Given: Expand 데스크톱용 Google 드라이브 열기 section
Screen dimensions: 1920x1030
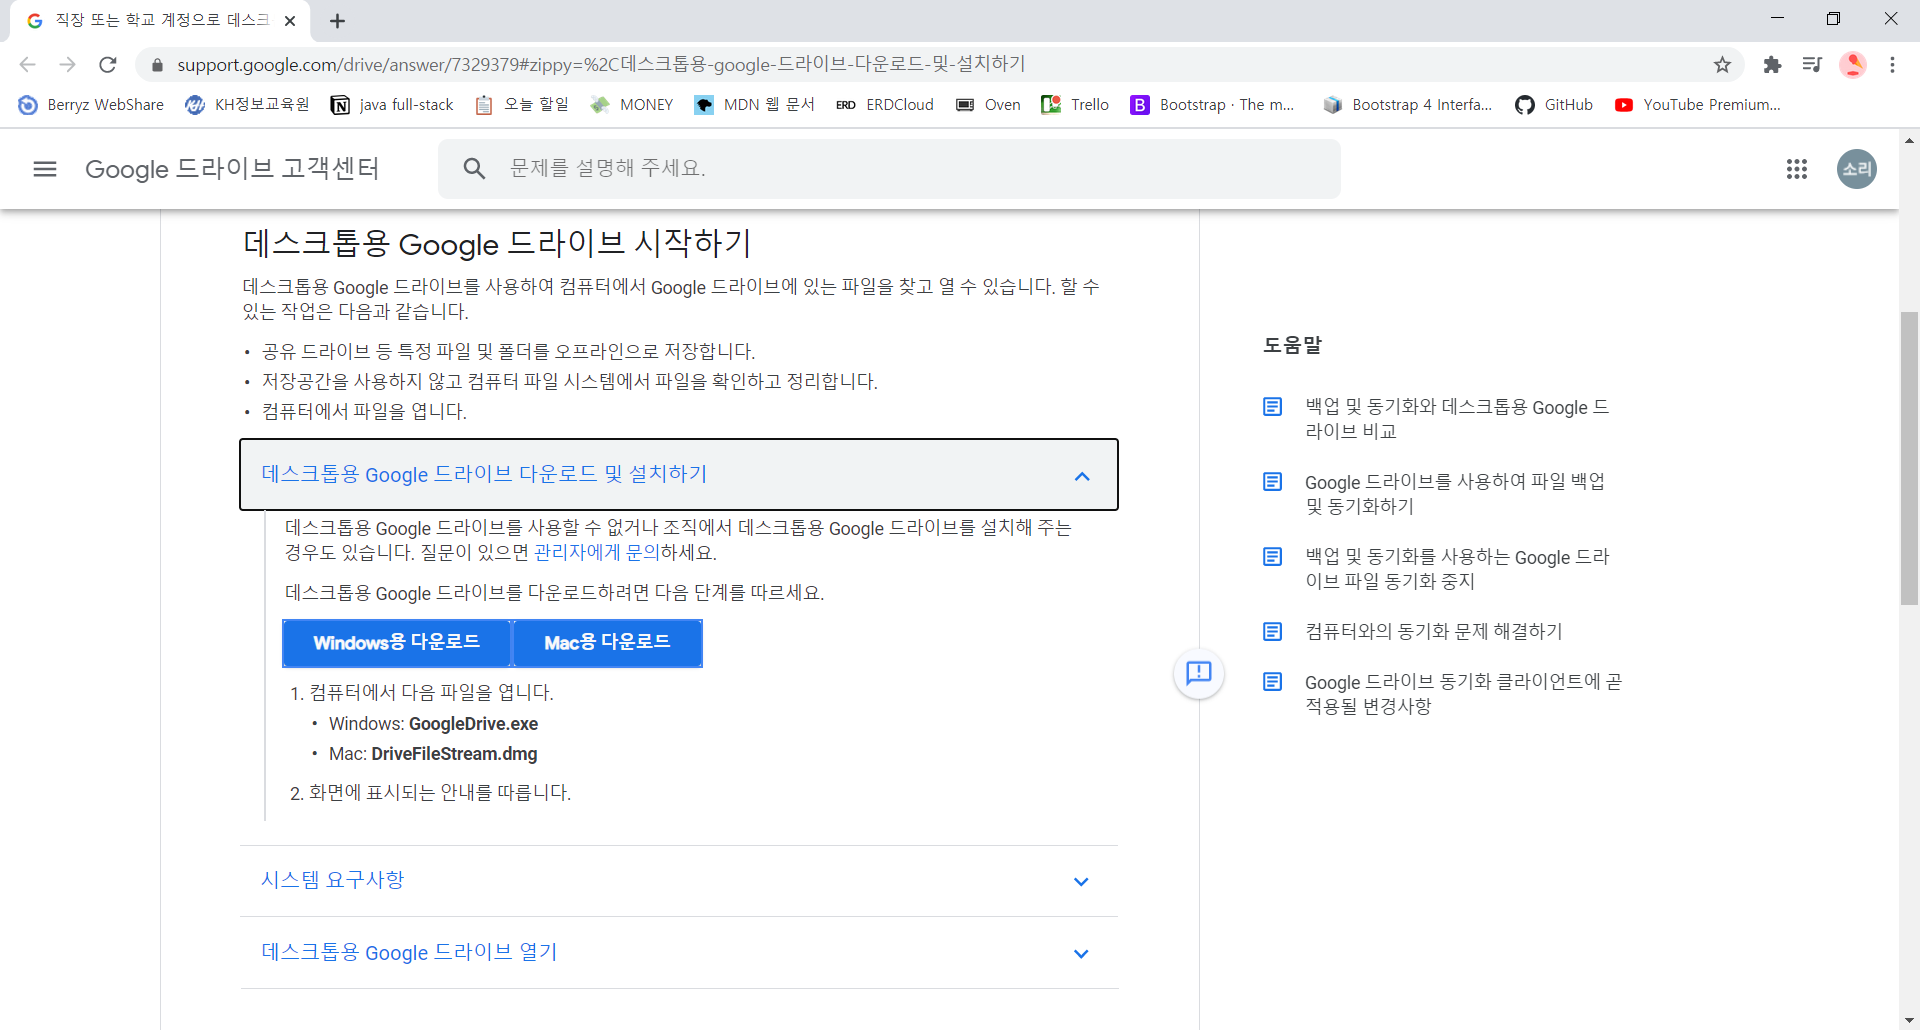Looking at the screenshot, I should pyautogui.click(x=679, y=953).
